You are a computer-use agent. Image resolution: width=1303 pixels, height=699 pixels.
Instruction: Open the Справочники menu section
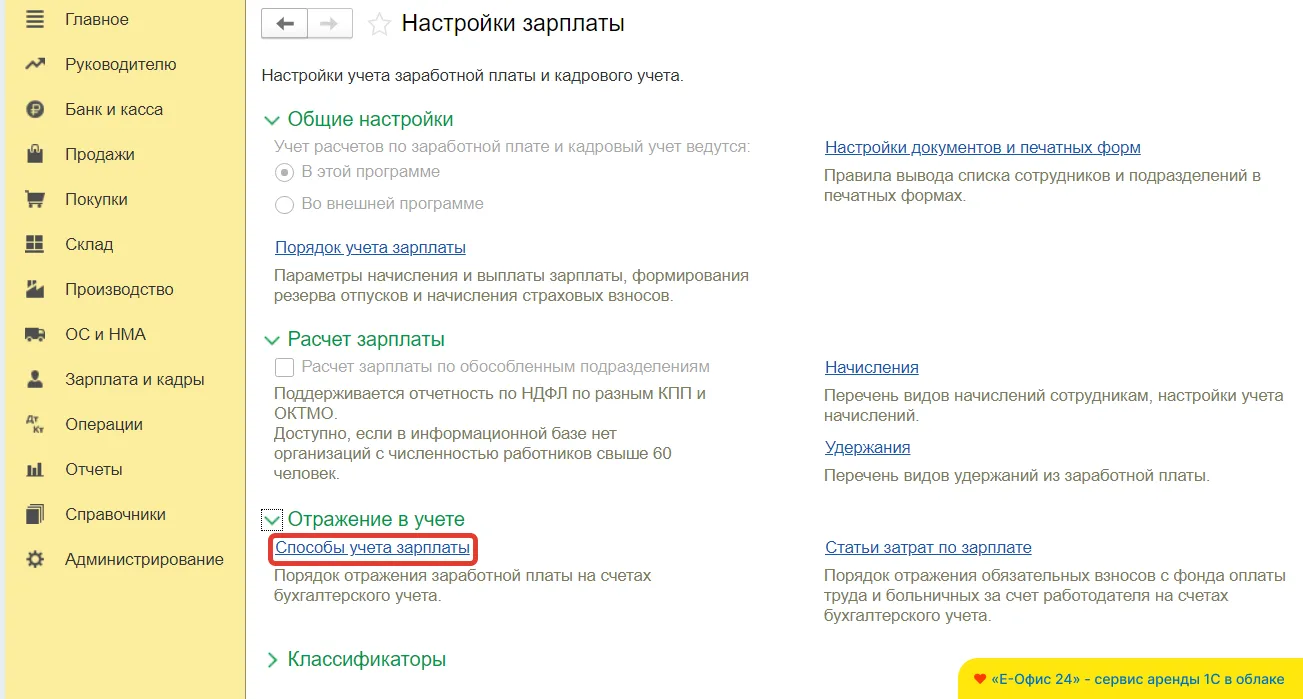tap(115, 514)
